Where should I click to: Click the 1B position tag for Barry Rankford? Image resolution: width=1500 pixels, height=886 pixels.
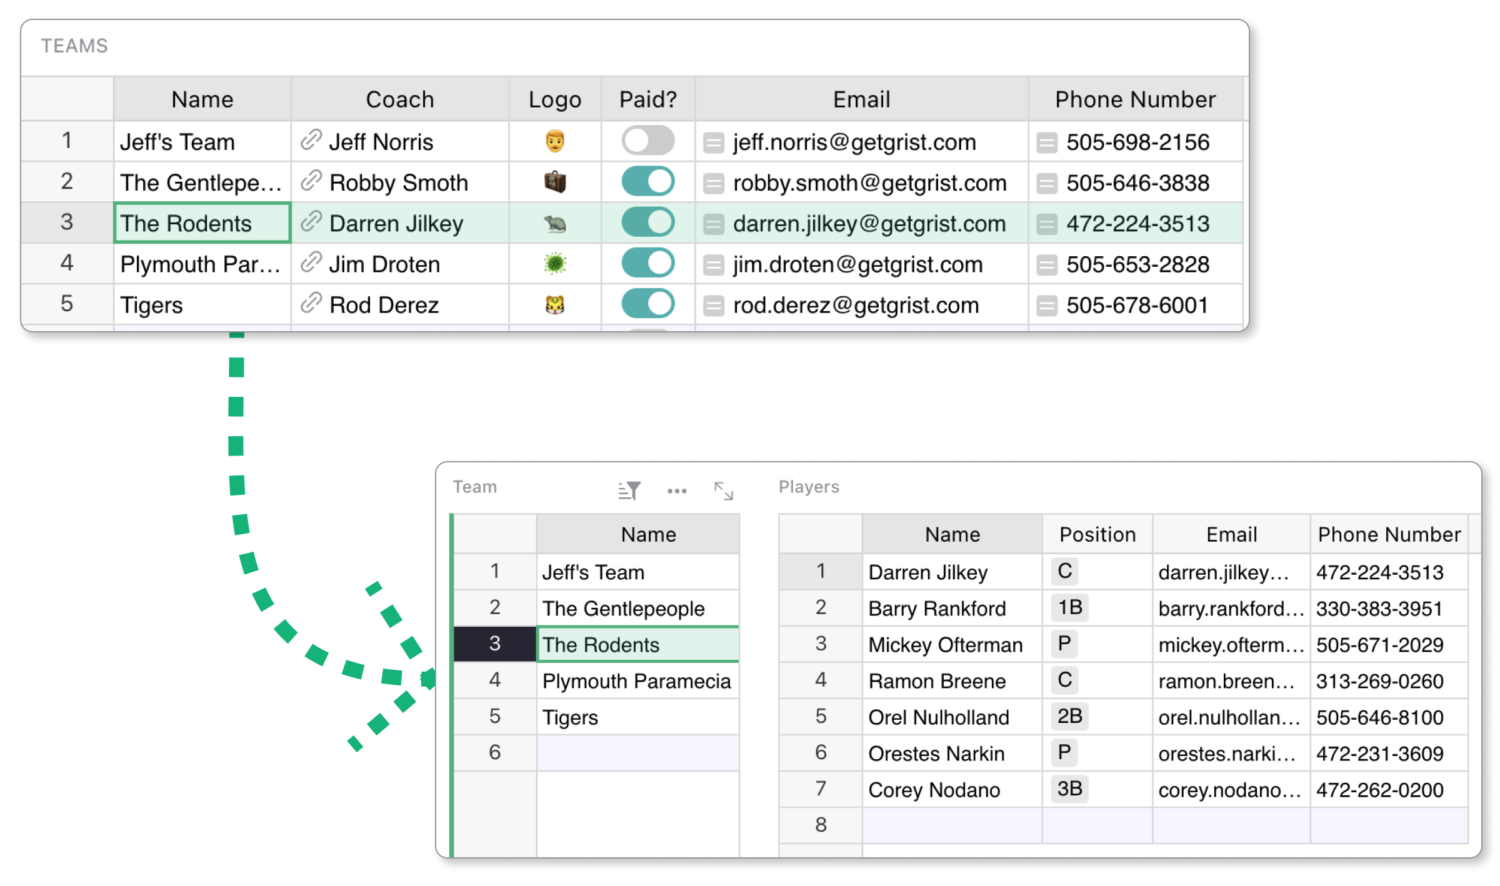click(x=1070, y=607)
